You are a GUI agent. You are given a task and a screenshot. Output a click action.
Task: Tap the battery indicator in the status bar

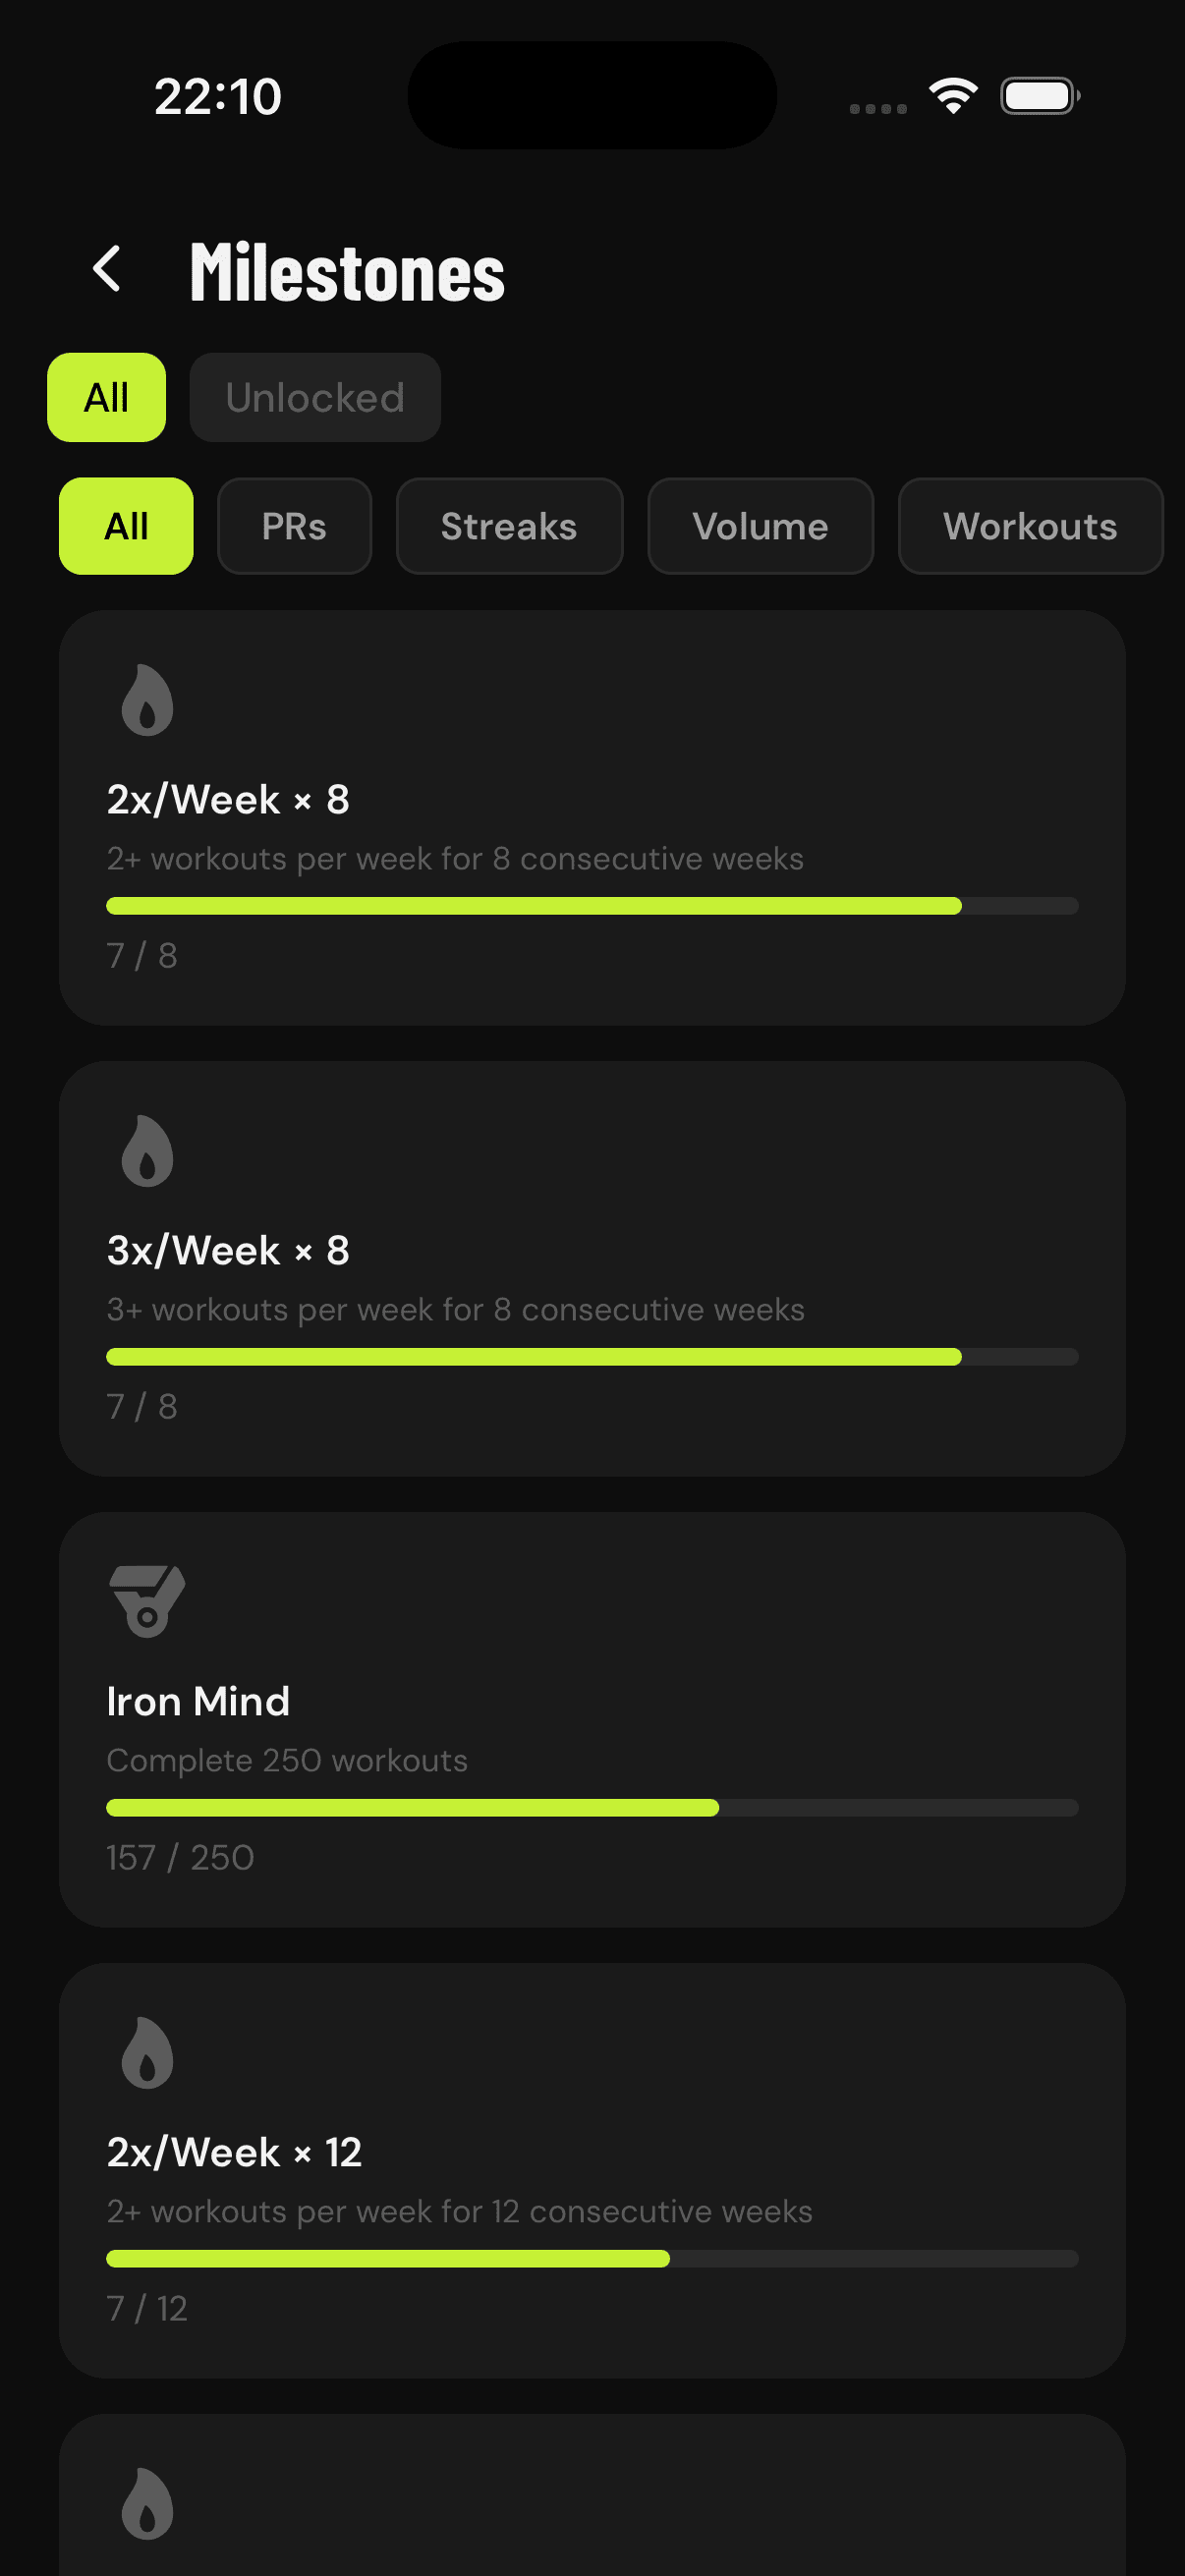(1038, 95)
